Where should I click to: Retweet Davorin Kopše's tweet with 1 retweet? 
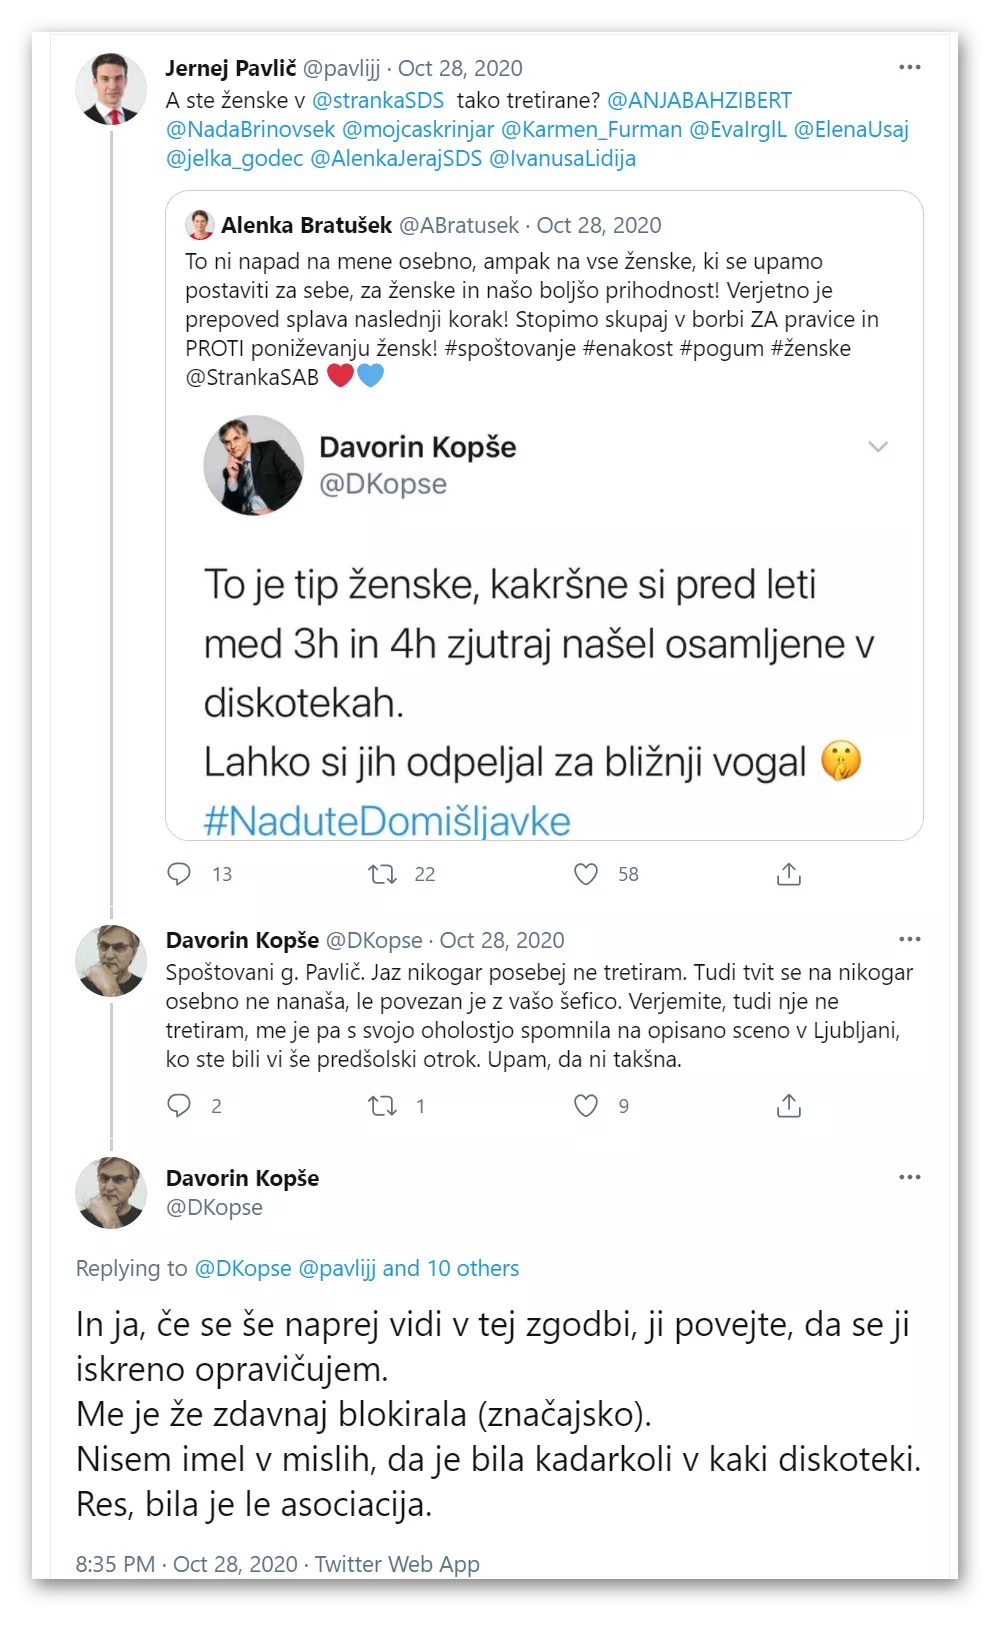(x=383, y=1105)
